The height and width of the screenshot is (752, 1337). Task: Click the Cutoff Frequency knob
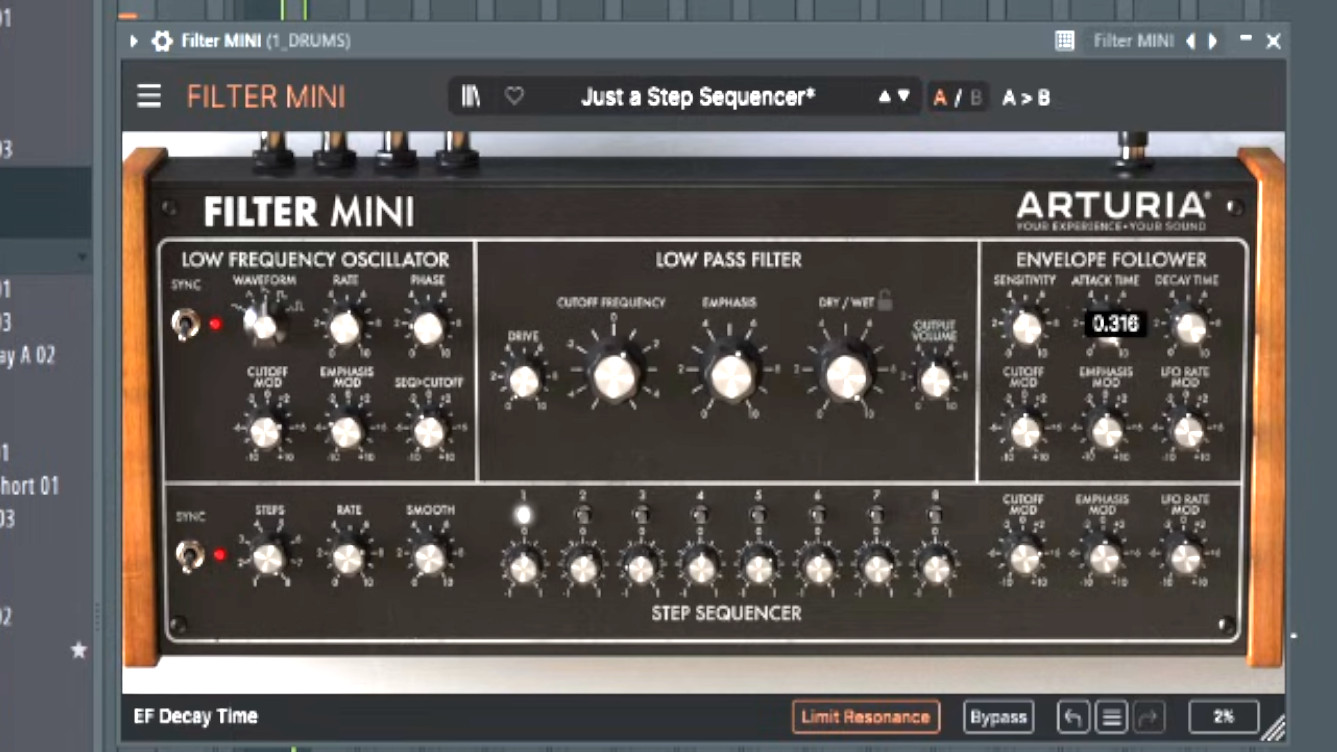click(615, 376)
